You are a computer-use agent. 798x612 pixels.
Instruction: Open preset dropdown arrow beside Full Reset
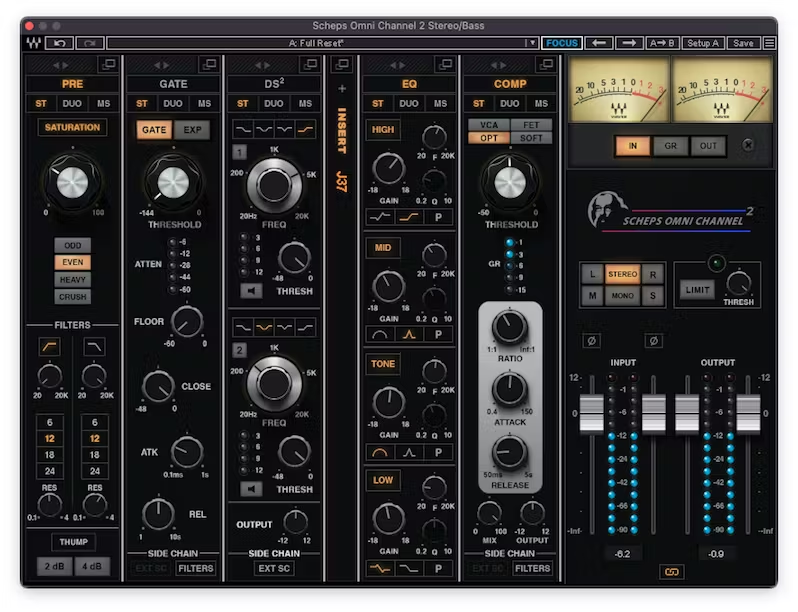click(532, 43)
